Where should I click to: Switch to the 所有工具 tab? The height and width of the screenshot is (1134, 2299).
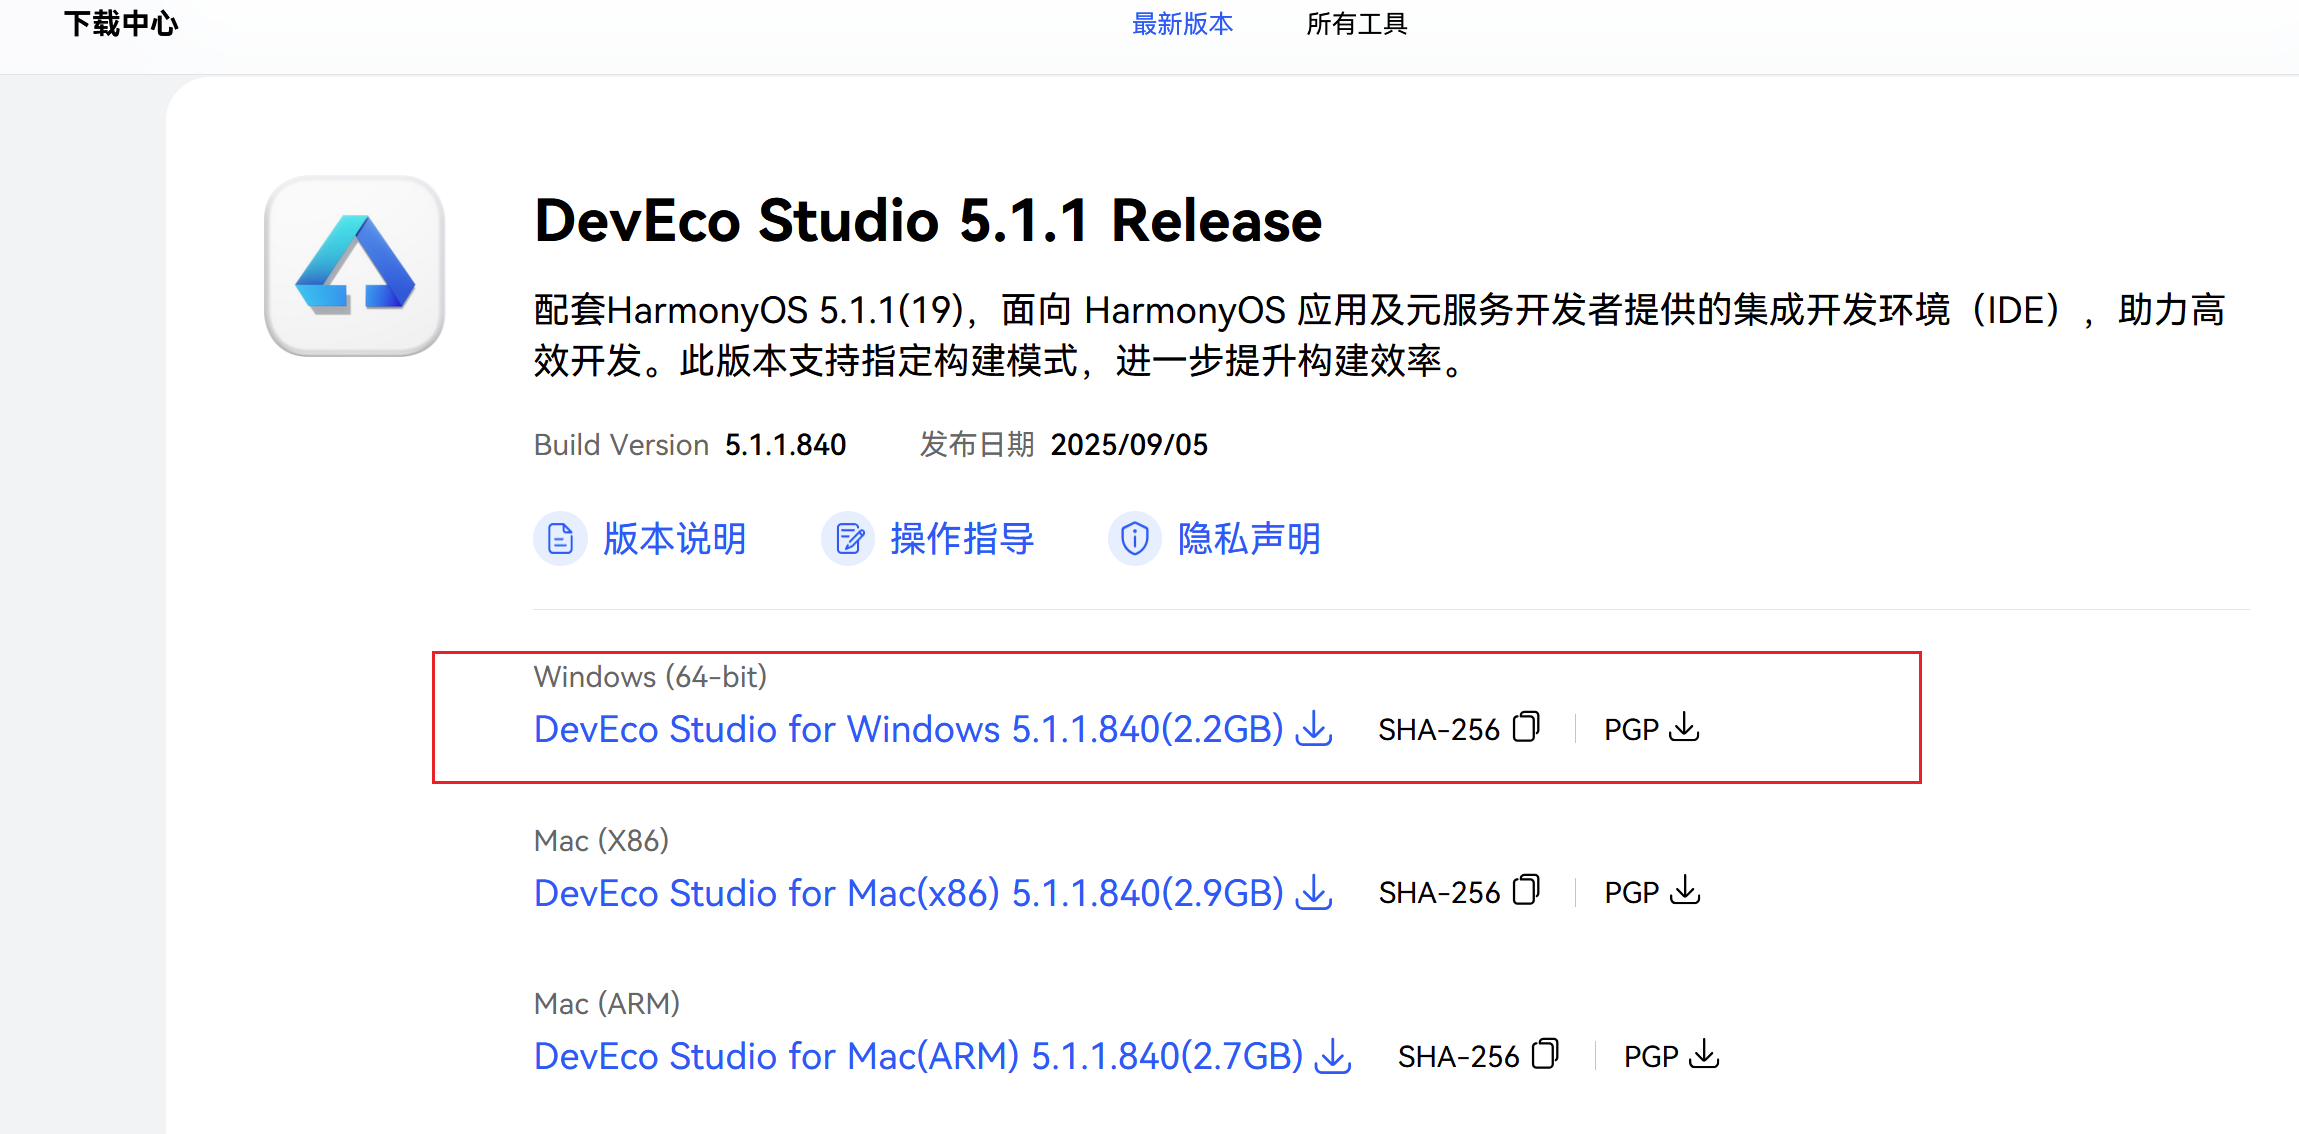click(x=1356, y=24)
